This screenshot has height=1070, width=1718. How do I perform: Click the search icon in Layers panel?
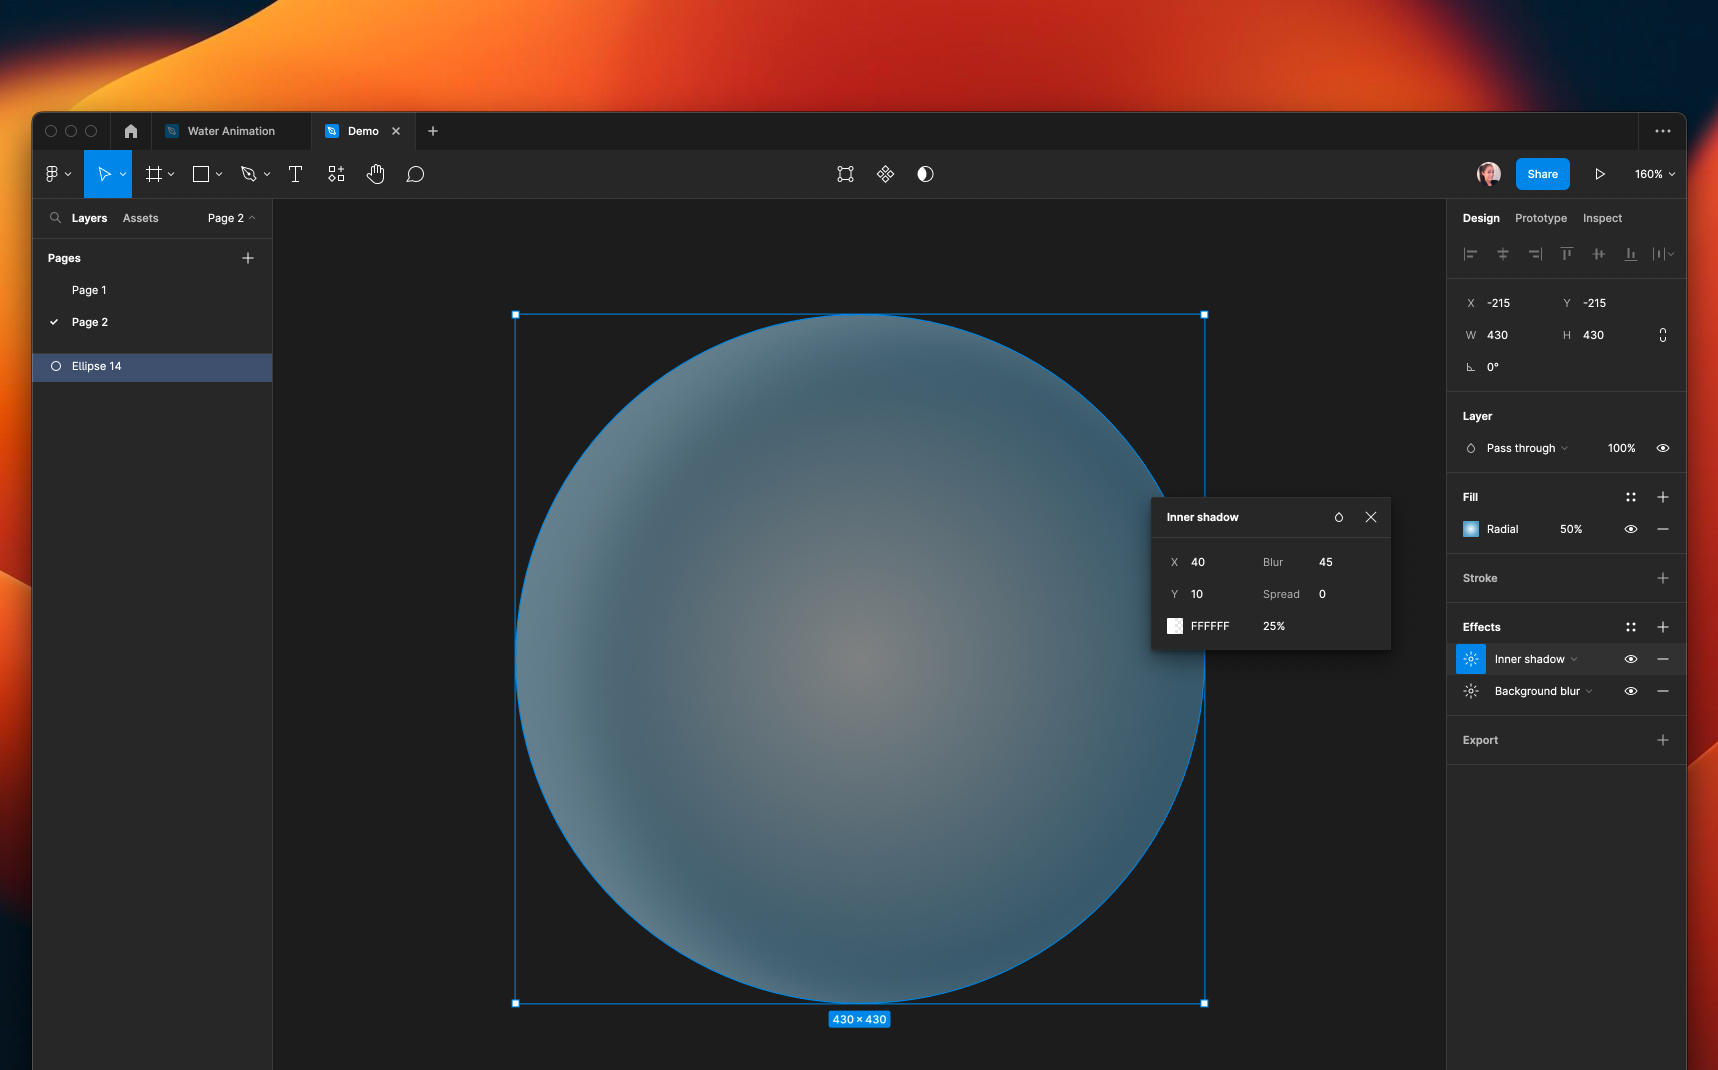(55, 218)
